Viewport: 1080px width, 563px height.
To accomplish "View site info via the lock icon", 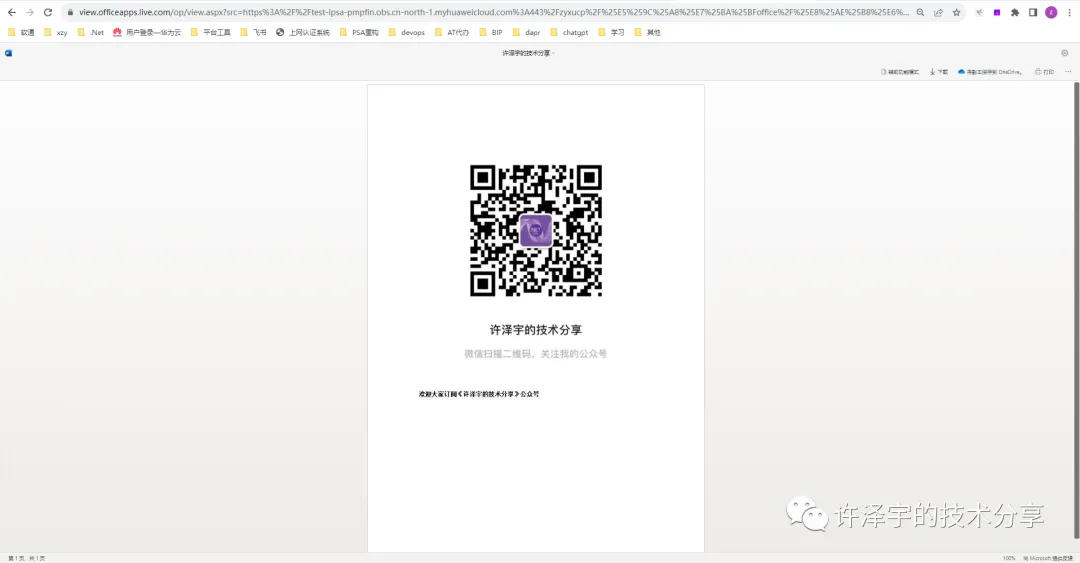I will pyautogui.click(x=70, y=12).
